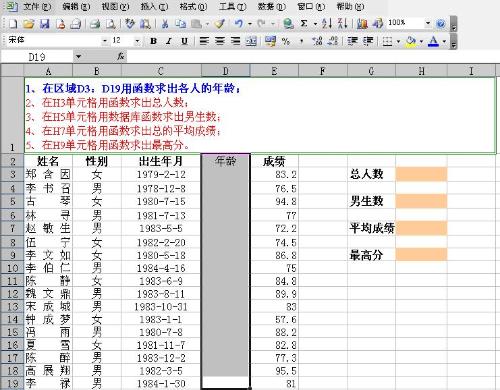Viewport: 500px width, 390px height.
Task: Open the 工具 (Tools) menu
Action: [232, 6]
